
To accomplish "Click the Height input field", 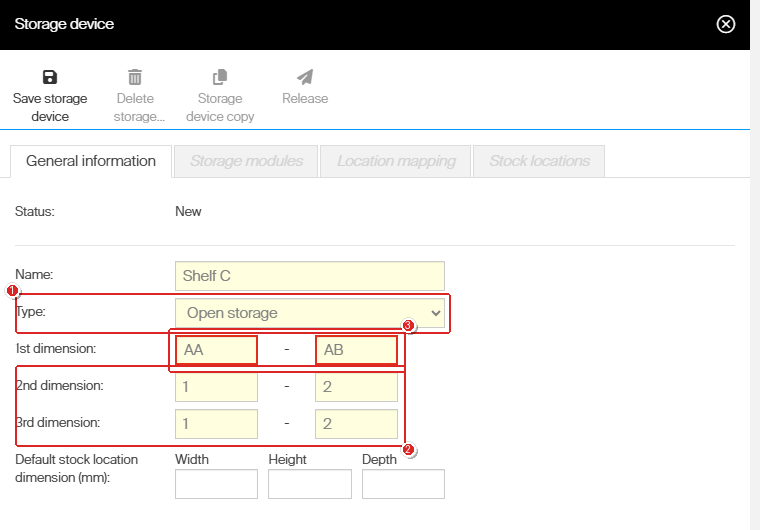I will [x=310, y=484].
